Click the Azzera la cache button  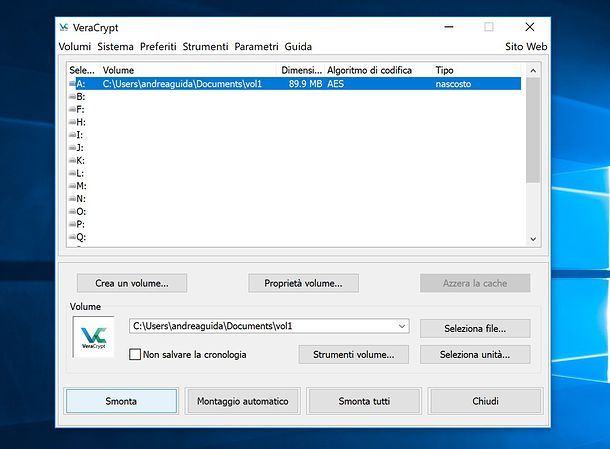click(475, 283)
